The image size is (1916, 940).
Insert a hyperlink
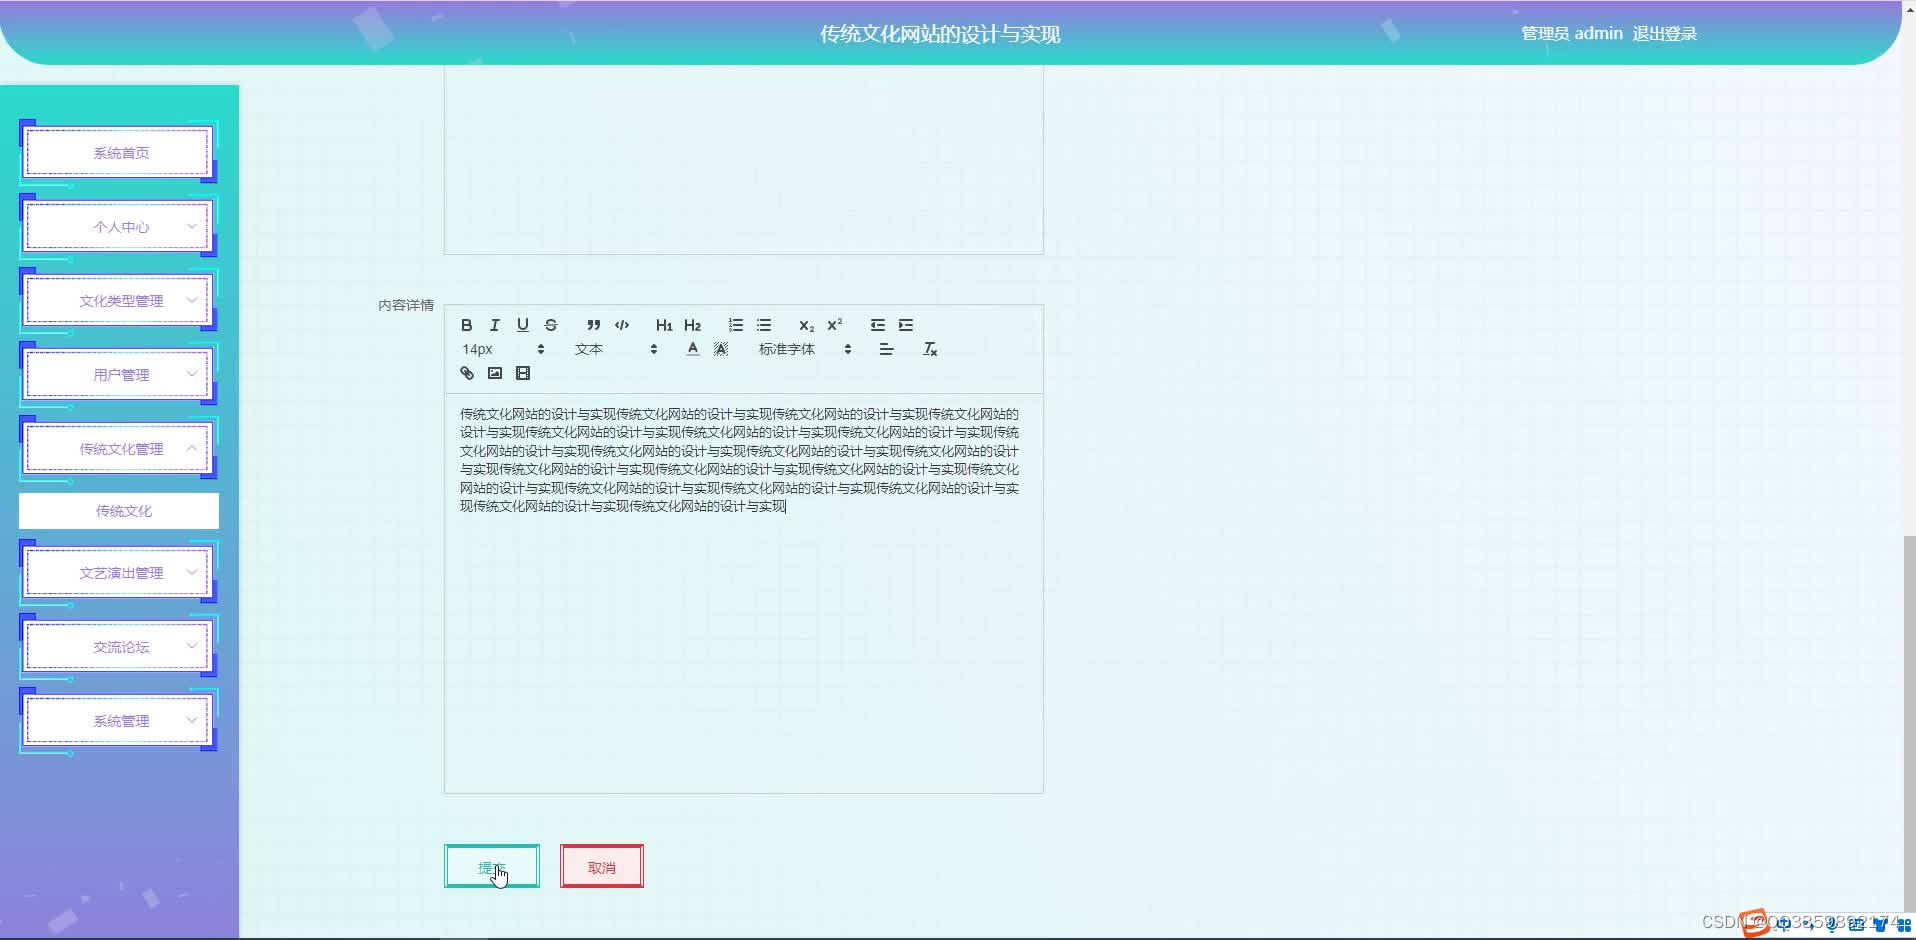[x=466, y=373]
